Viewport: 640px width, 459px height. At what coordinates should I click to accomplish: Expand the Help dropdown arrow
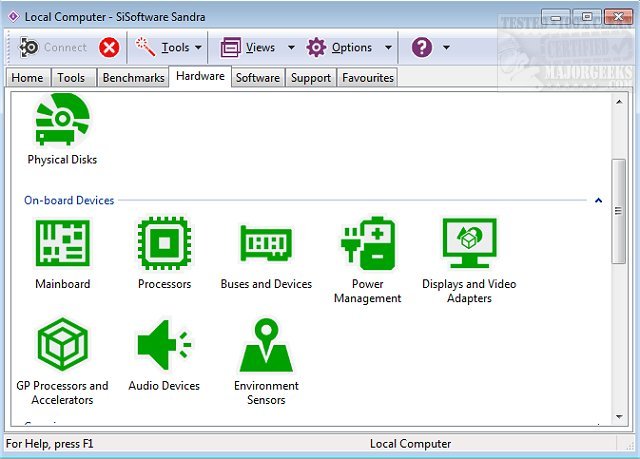click(447, 47)
